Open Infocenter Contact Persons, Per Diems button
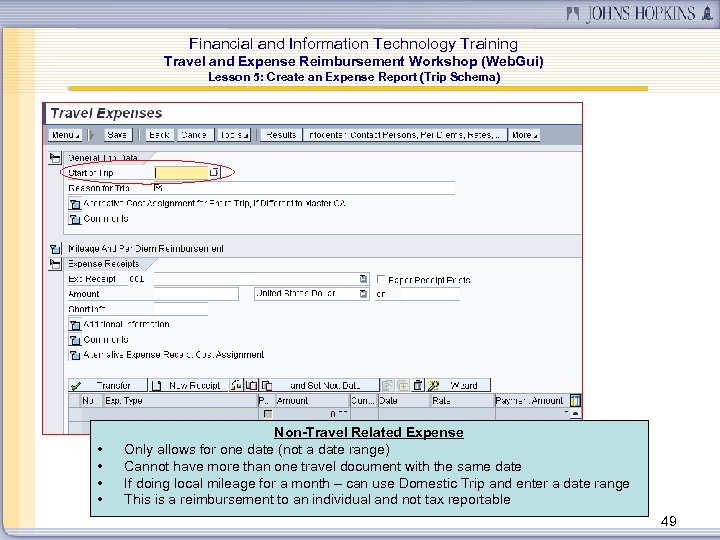720x540 pixels. [405, 135]
